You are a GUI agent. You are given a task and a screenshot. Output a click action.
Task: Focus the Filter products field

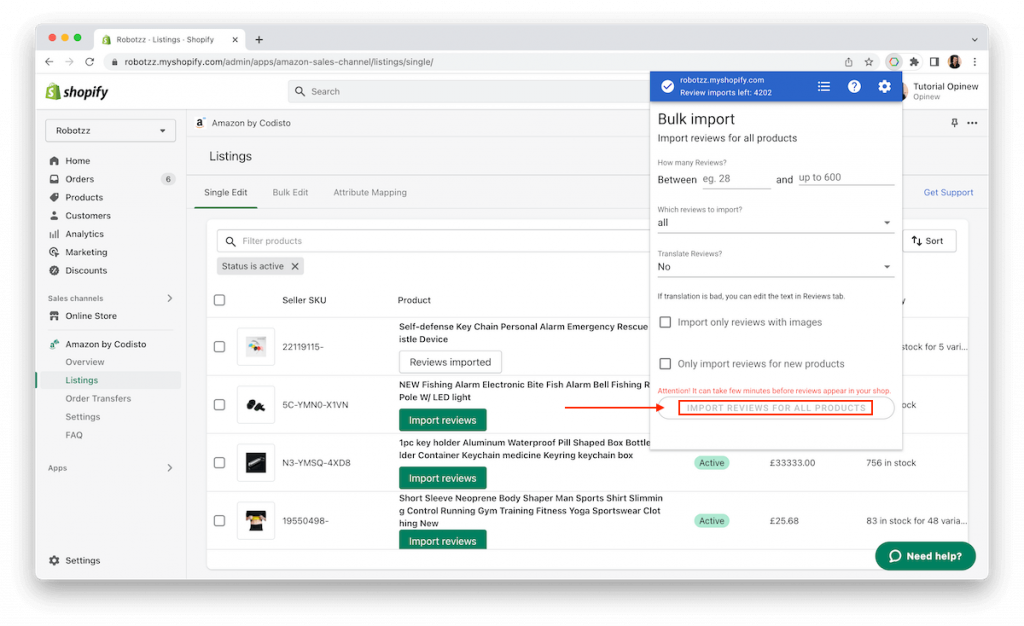pos(433,241)
